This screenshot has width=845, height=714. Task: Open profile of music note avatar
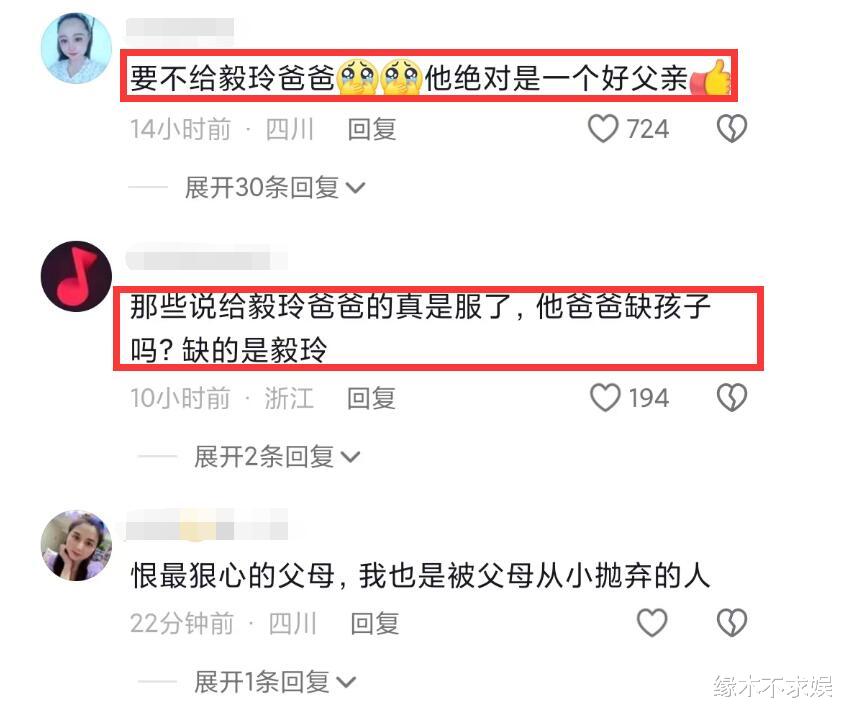tap(76, 276)
